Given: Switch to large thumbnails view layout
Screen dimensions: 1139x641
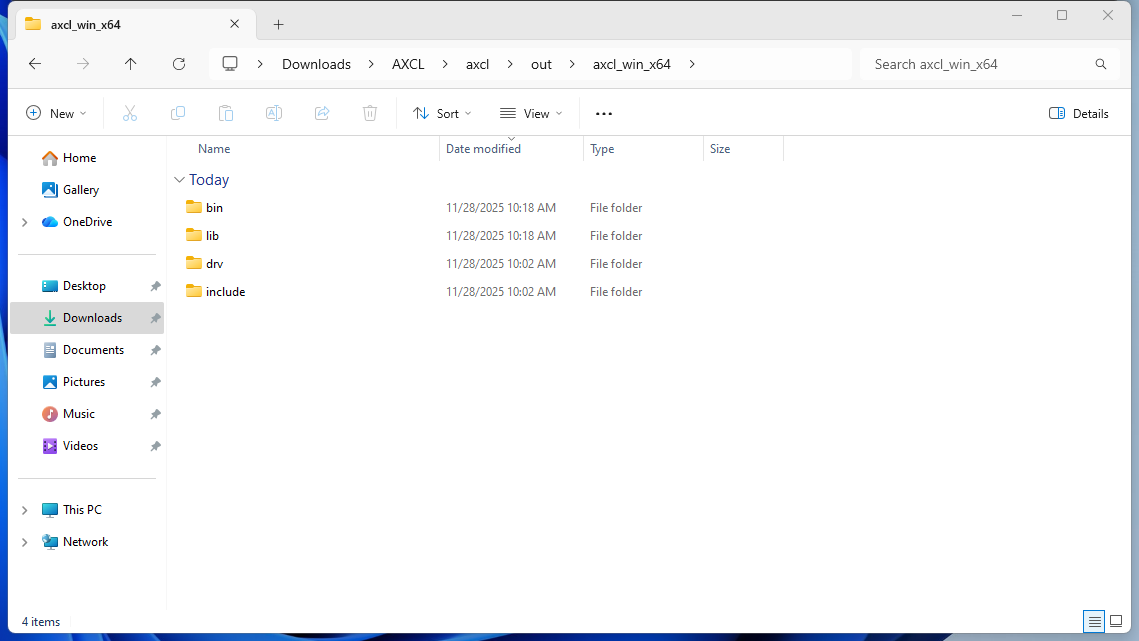Looking at the screenshot, I should click(1116, 621).
